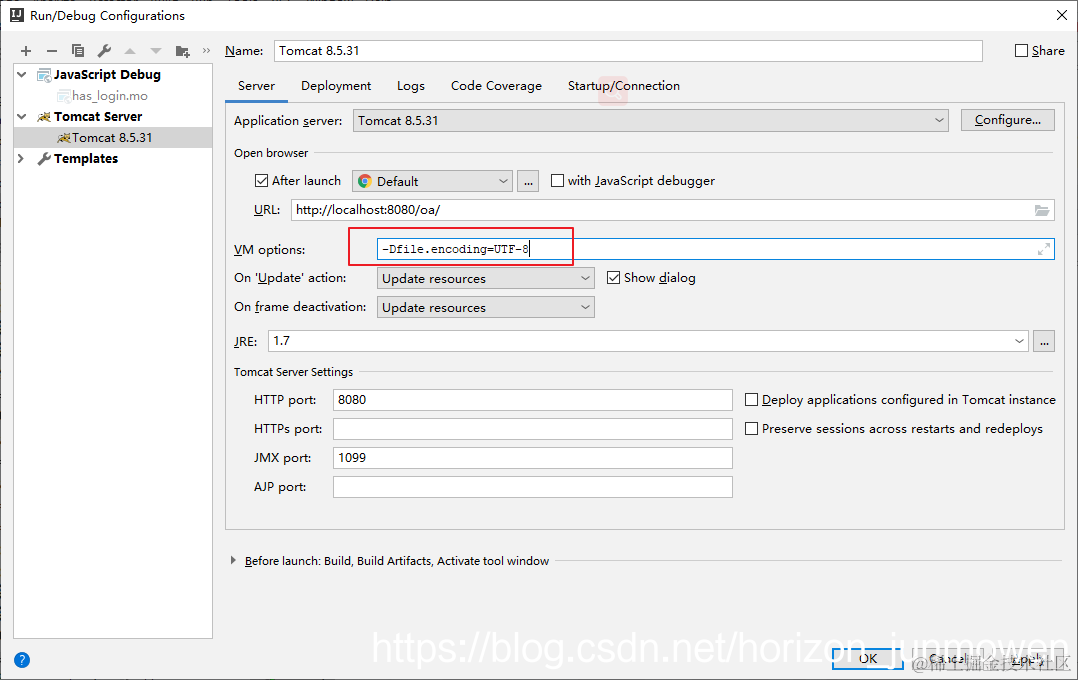Viewport: 1078px width, 680px height.
Task: Toggle the Show dialog checkbox
Action: (x=613, y=278)
